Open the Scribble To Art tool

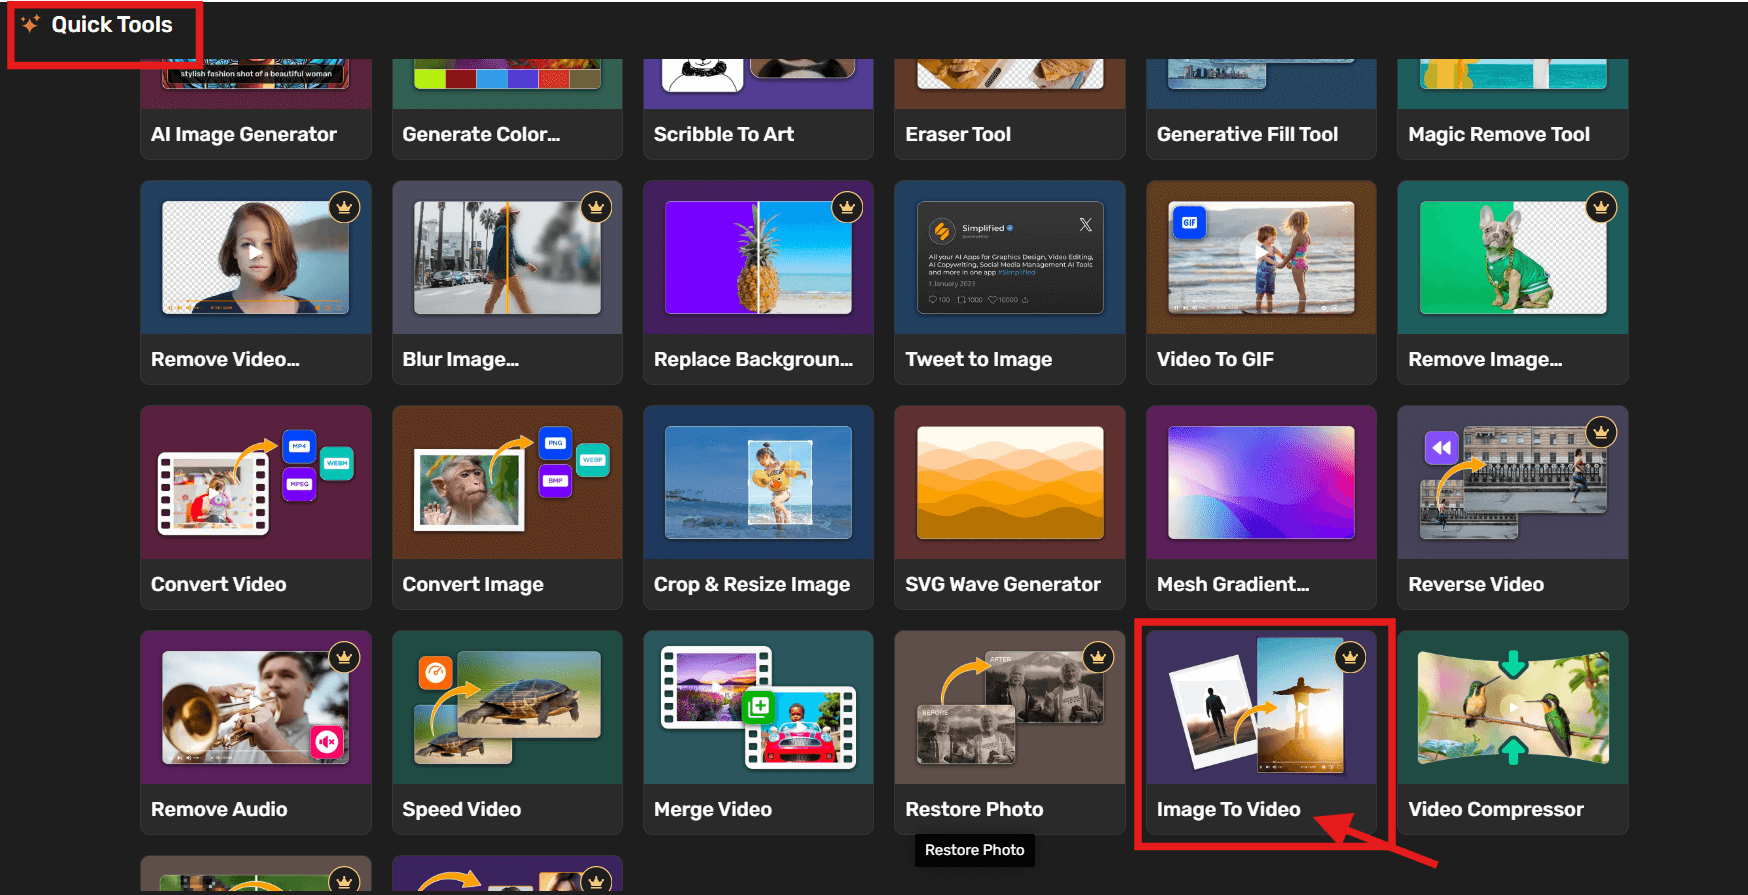click(x=758, y=109)
